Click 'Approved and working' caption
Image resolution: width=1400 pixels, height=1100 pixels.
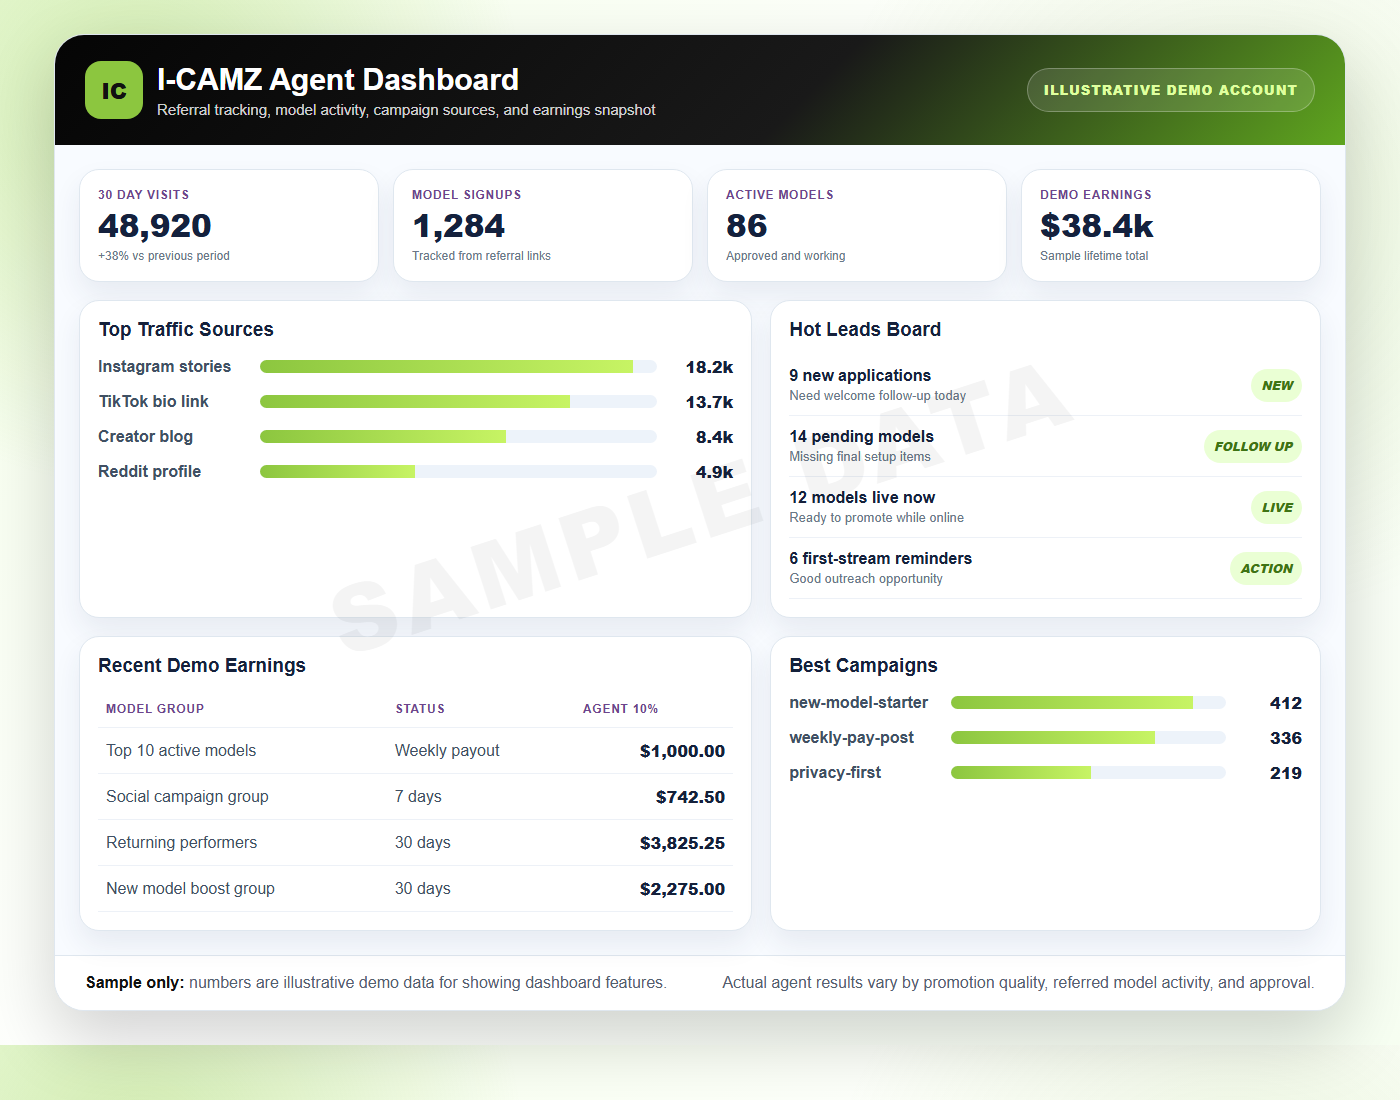pyautogui.click(x=786, y=256)
